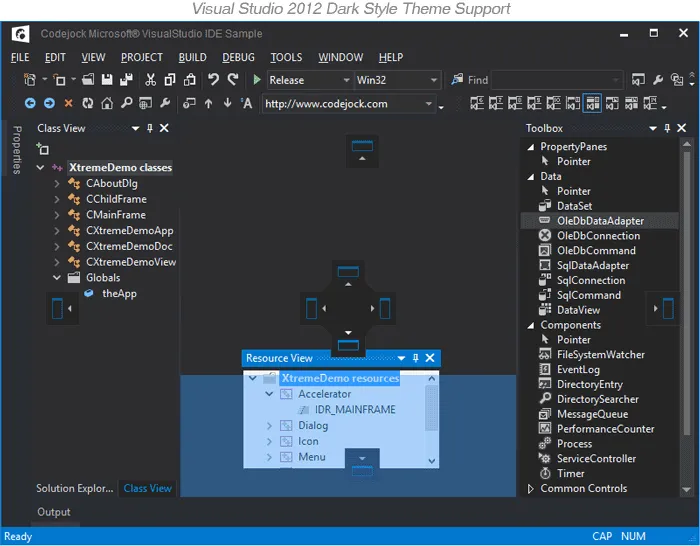Collapse the Data toolbox group
Image resolution: width=700 pixels, height=546 pixels.
530,177
